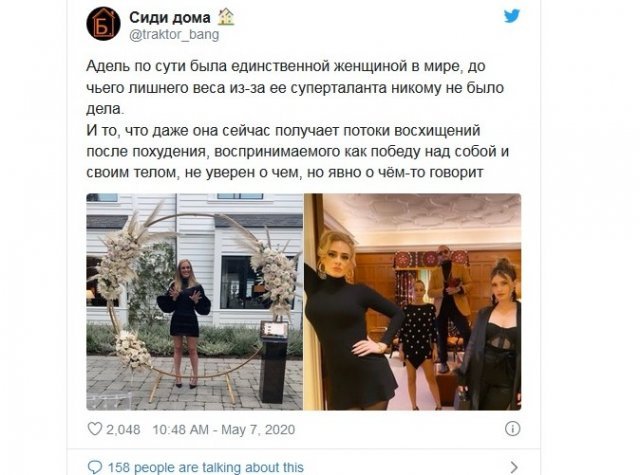Open the tweet info circle icon

click(x=512, y=428)
